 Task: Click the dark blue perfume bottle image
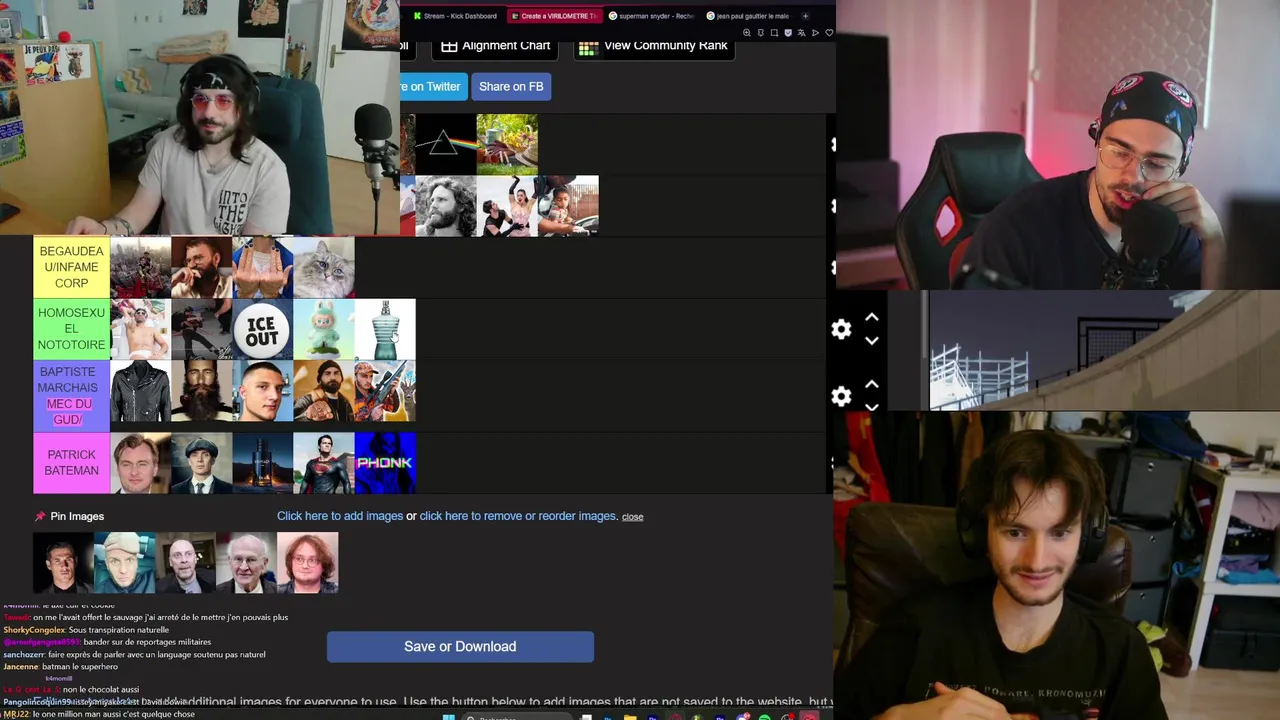[262, 463]
